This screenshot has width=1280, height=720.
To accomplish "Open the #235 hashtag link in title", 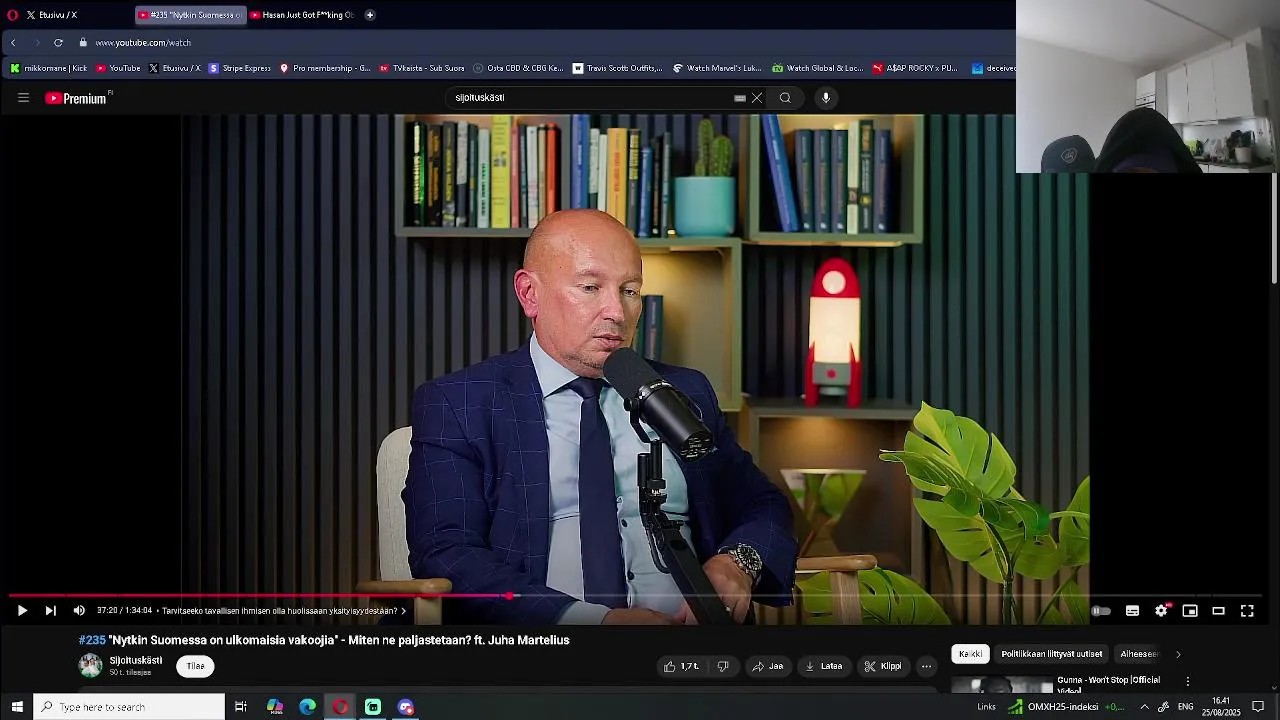I will pyautogui.click(x=92, y=640).
